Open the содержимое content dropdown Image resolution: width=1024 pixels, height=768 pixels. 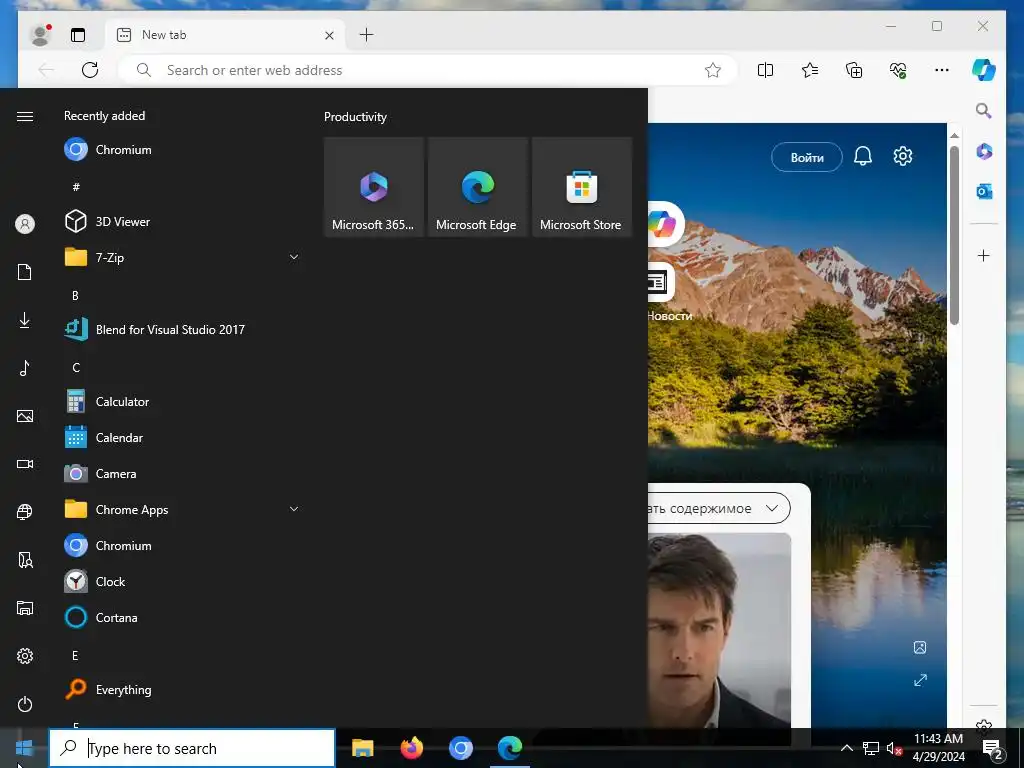718,508
